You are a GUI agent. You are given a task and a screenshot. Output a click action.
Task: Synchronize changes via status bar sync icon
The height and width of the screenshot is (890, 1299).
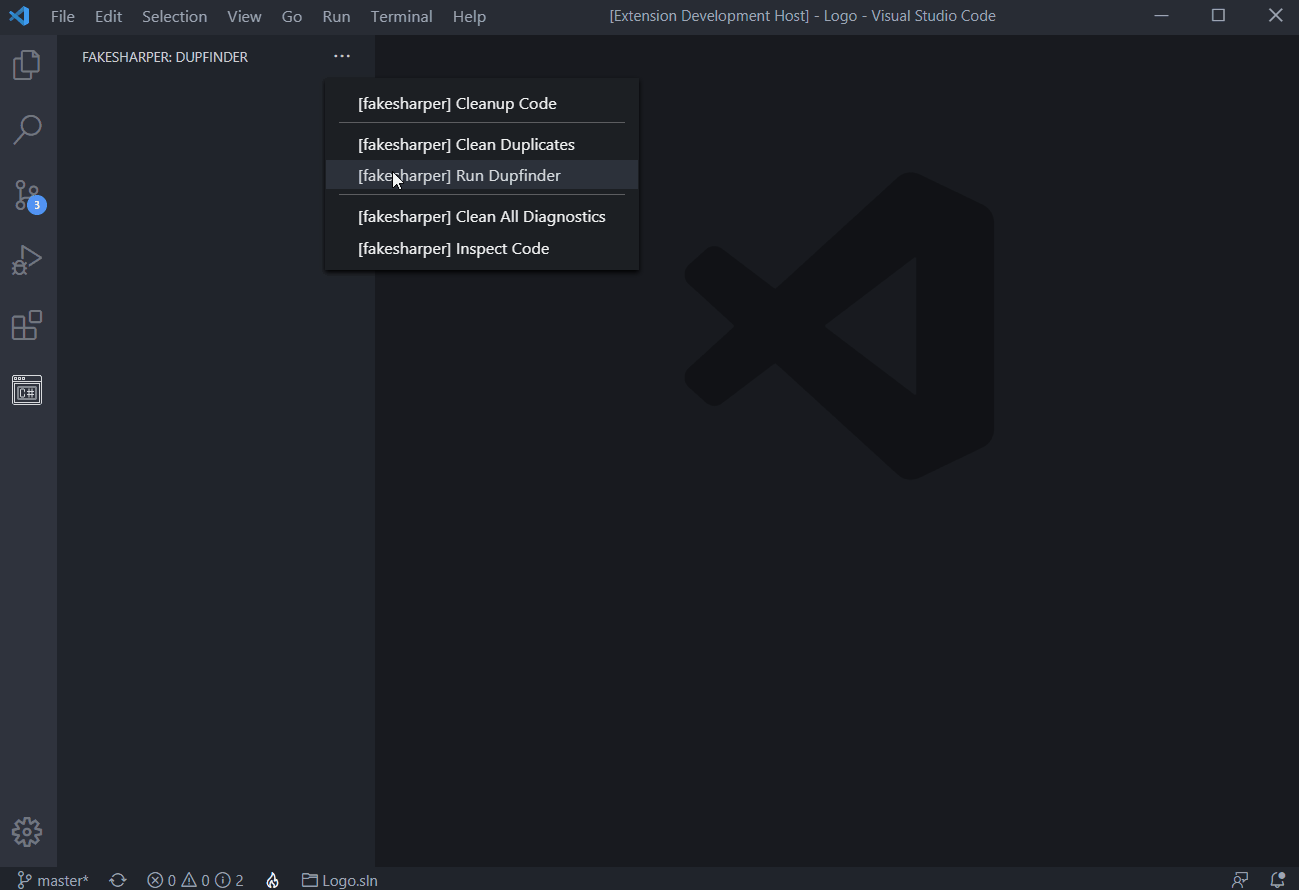[x=118, y=880]
